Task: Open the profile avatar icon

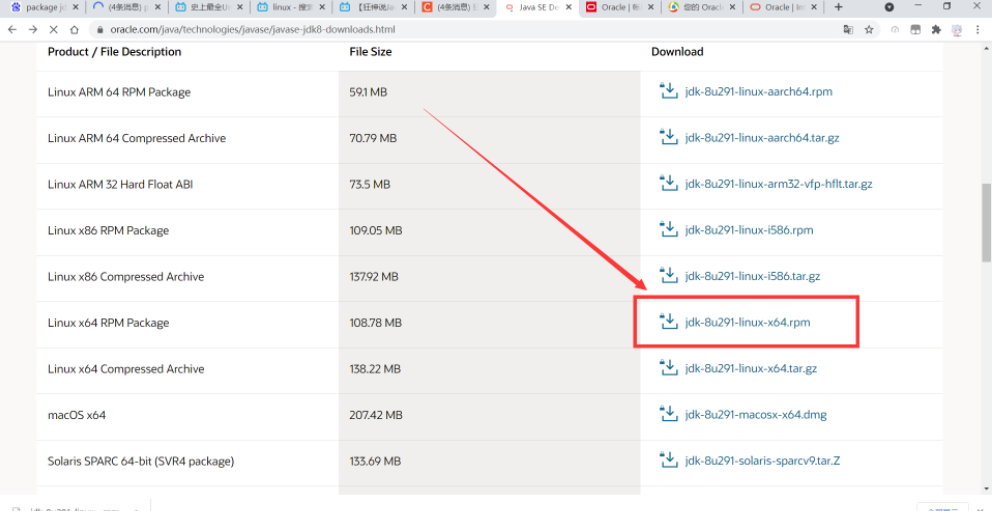Action: [957, 30]
